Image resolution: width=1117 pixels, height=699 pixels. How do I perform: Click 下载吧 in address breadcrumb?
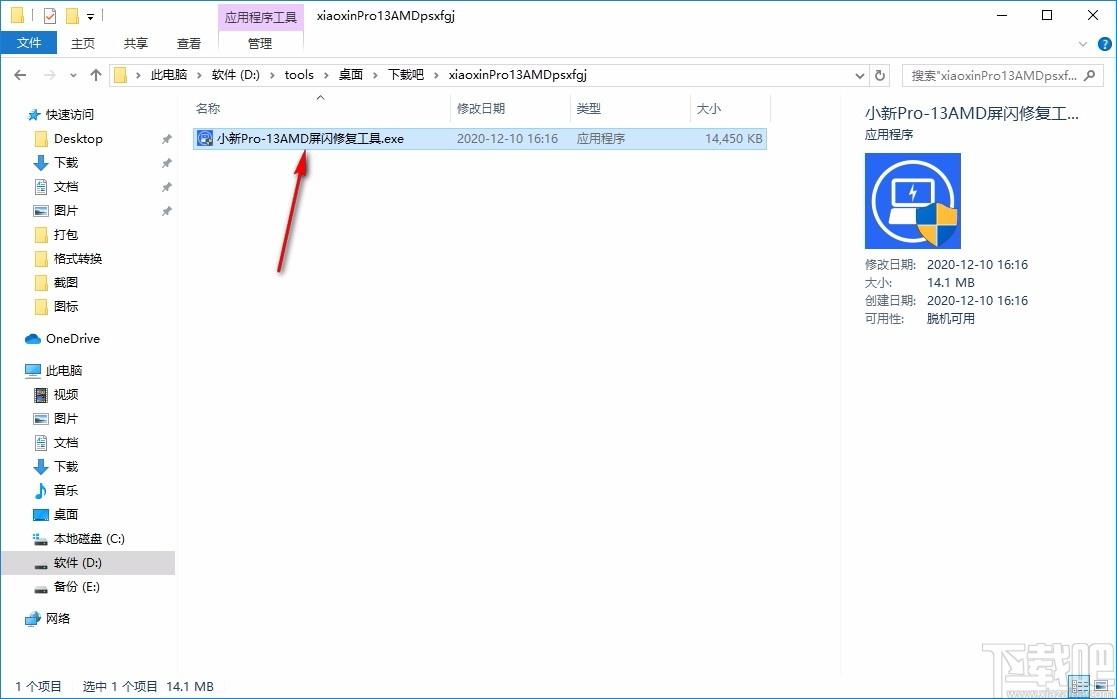click(x=405, y=75)
